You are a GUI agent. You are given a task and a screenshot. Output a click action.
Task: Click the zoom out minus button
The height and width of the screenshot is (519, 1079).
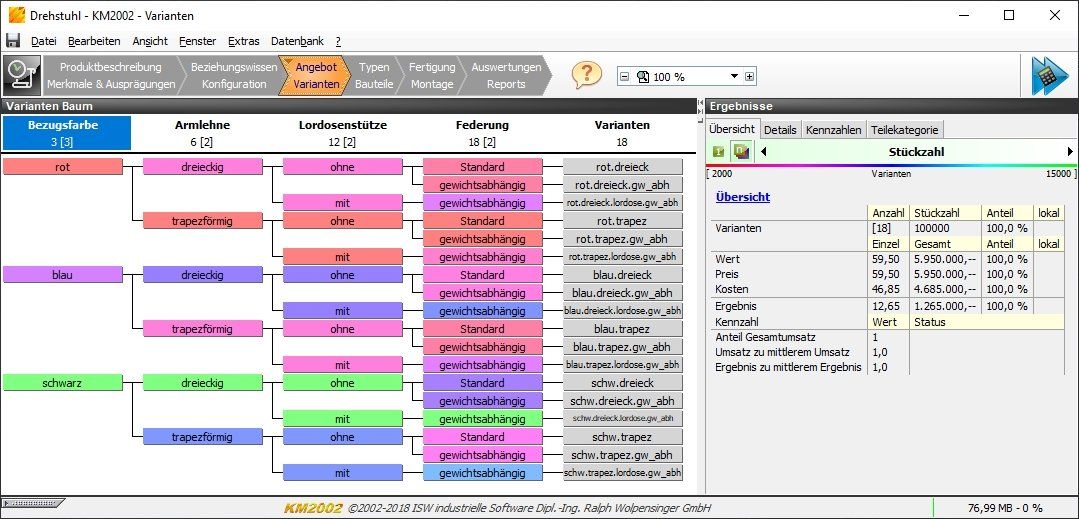pos(624,77)
